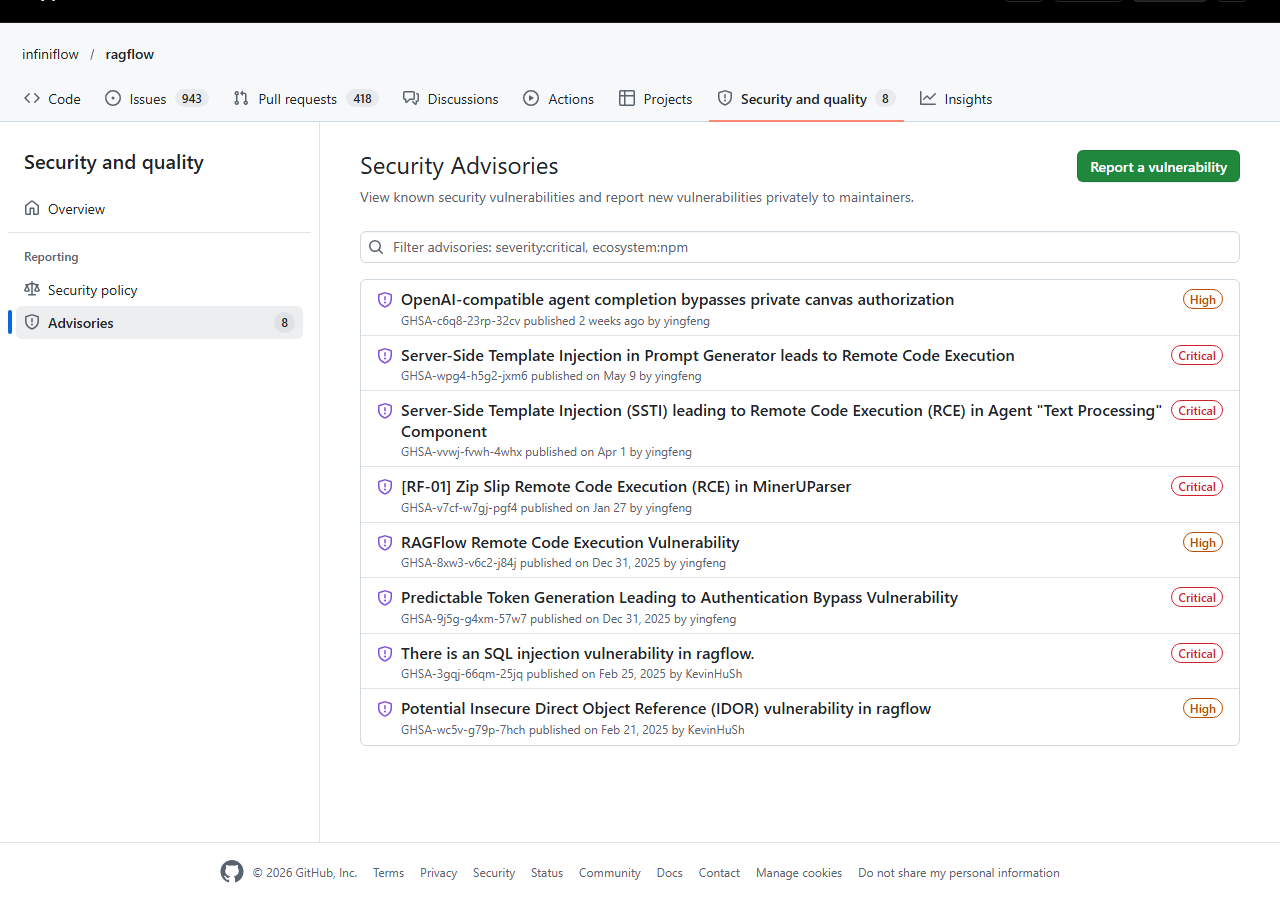
Task: Click the shield icon beside Advisories in sidebar
Action: pos(32,323)
